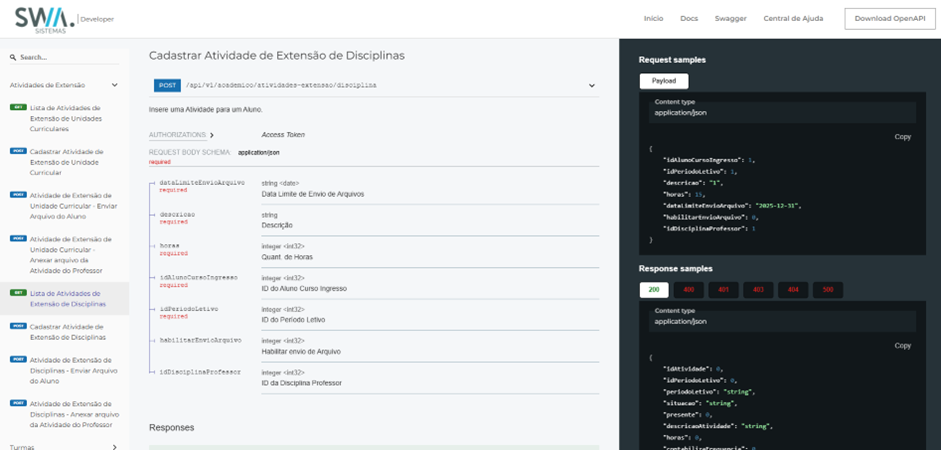
Task: Select the 500 response tab
Action: [828, 290]
